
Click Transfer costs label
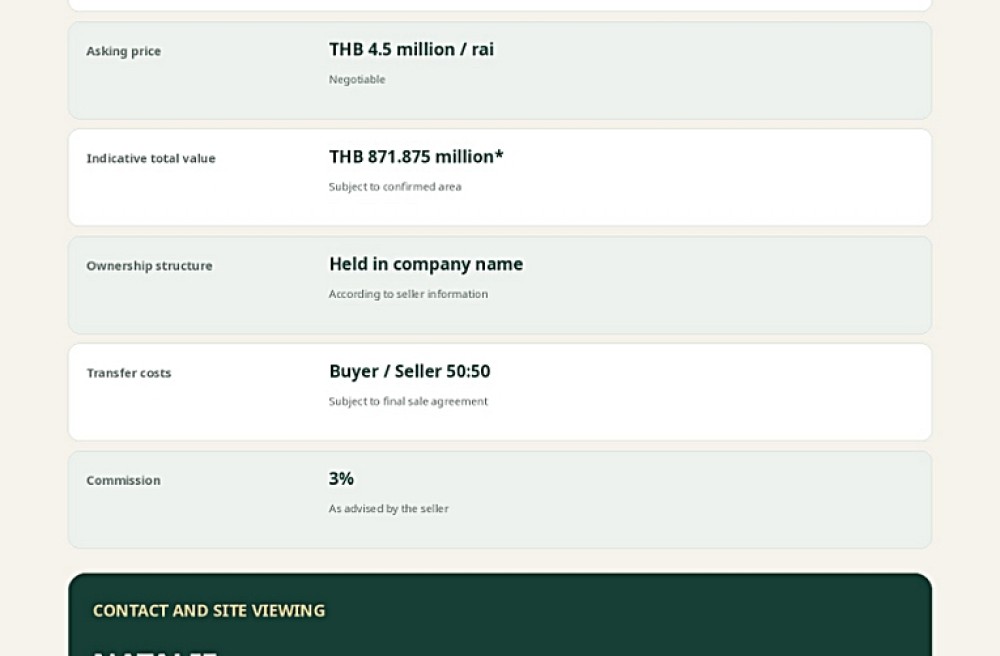[x=129, y=373]
